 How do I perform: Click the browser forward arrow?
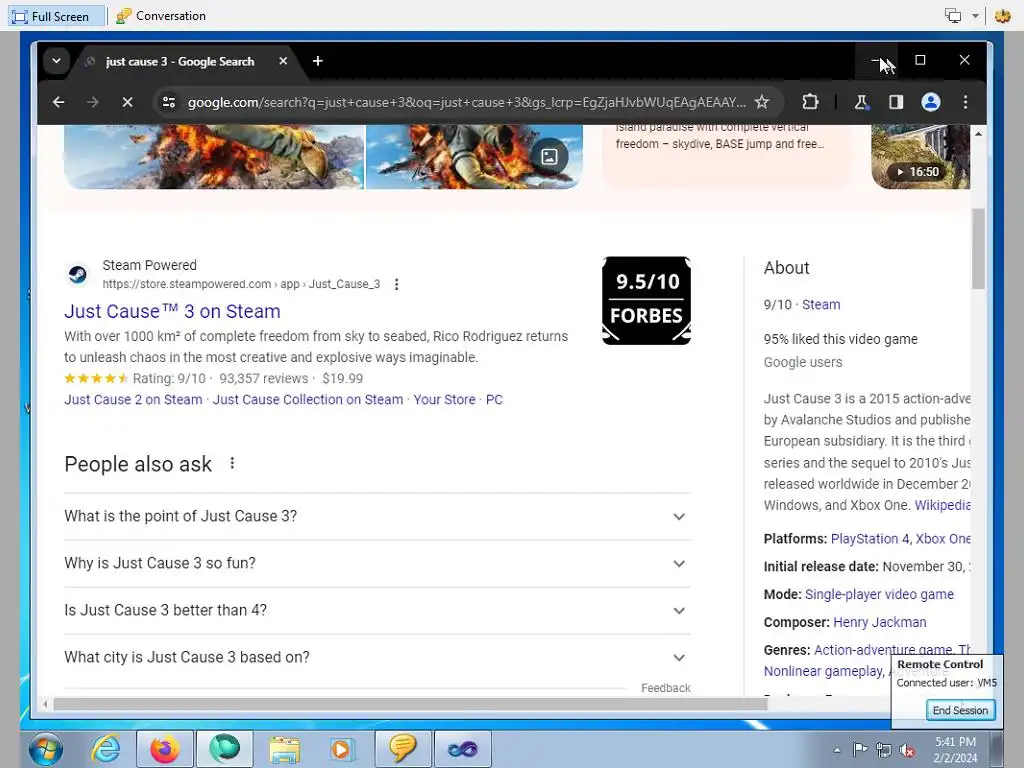tap(93, 102)
